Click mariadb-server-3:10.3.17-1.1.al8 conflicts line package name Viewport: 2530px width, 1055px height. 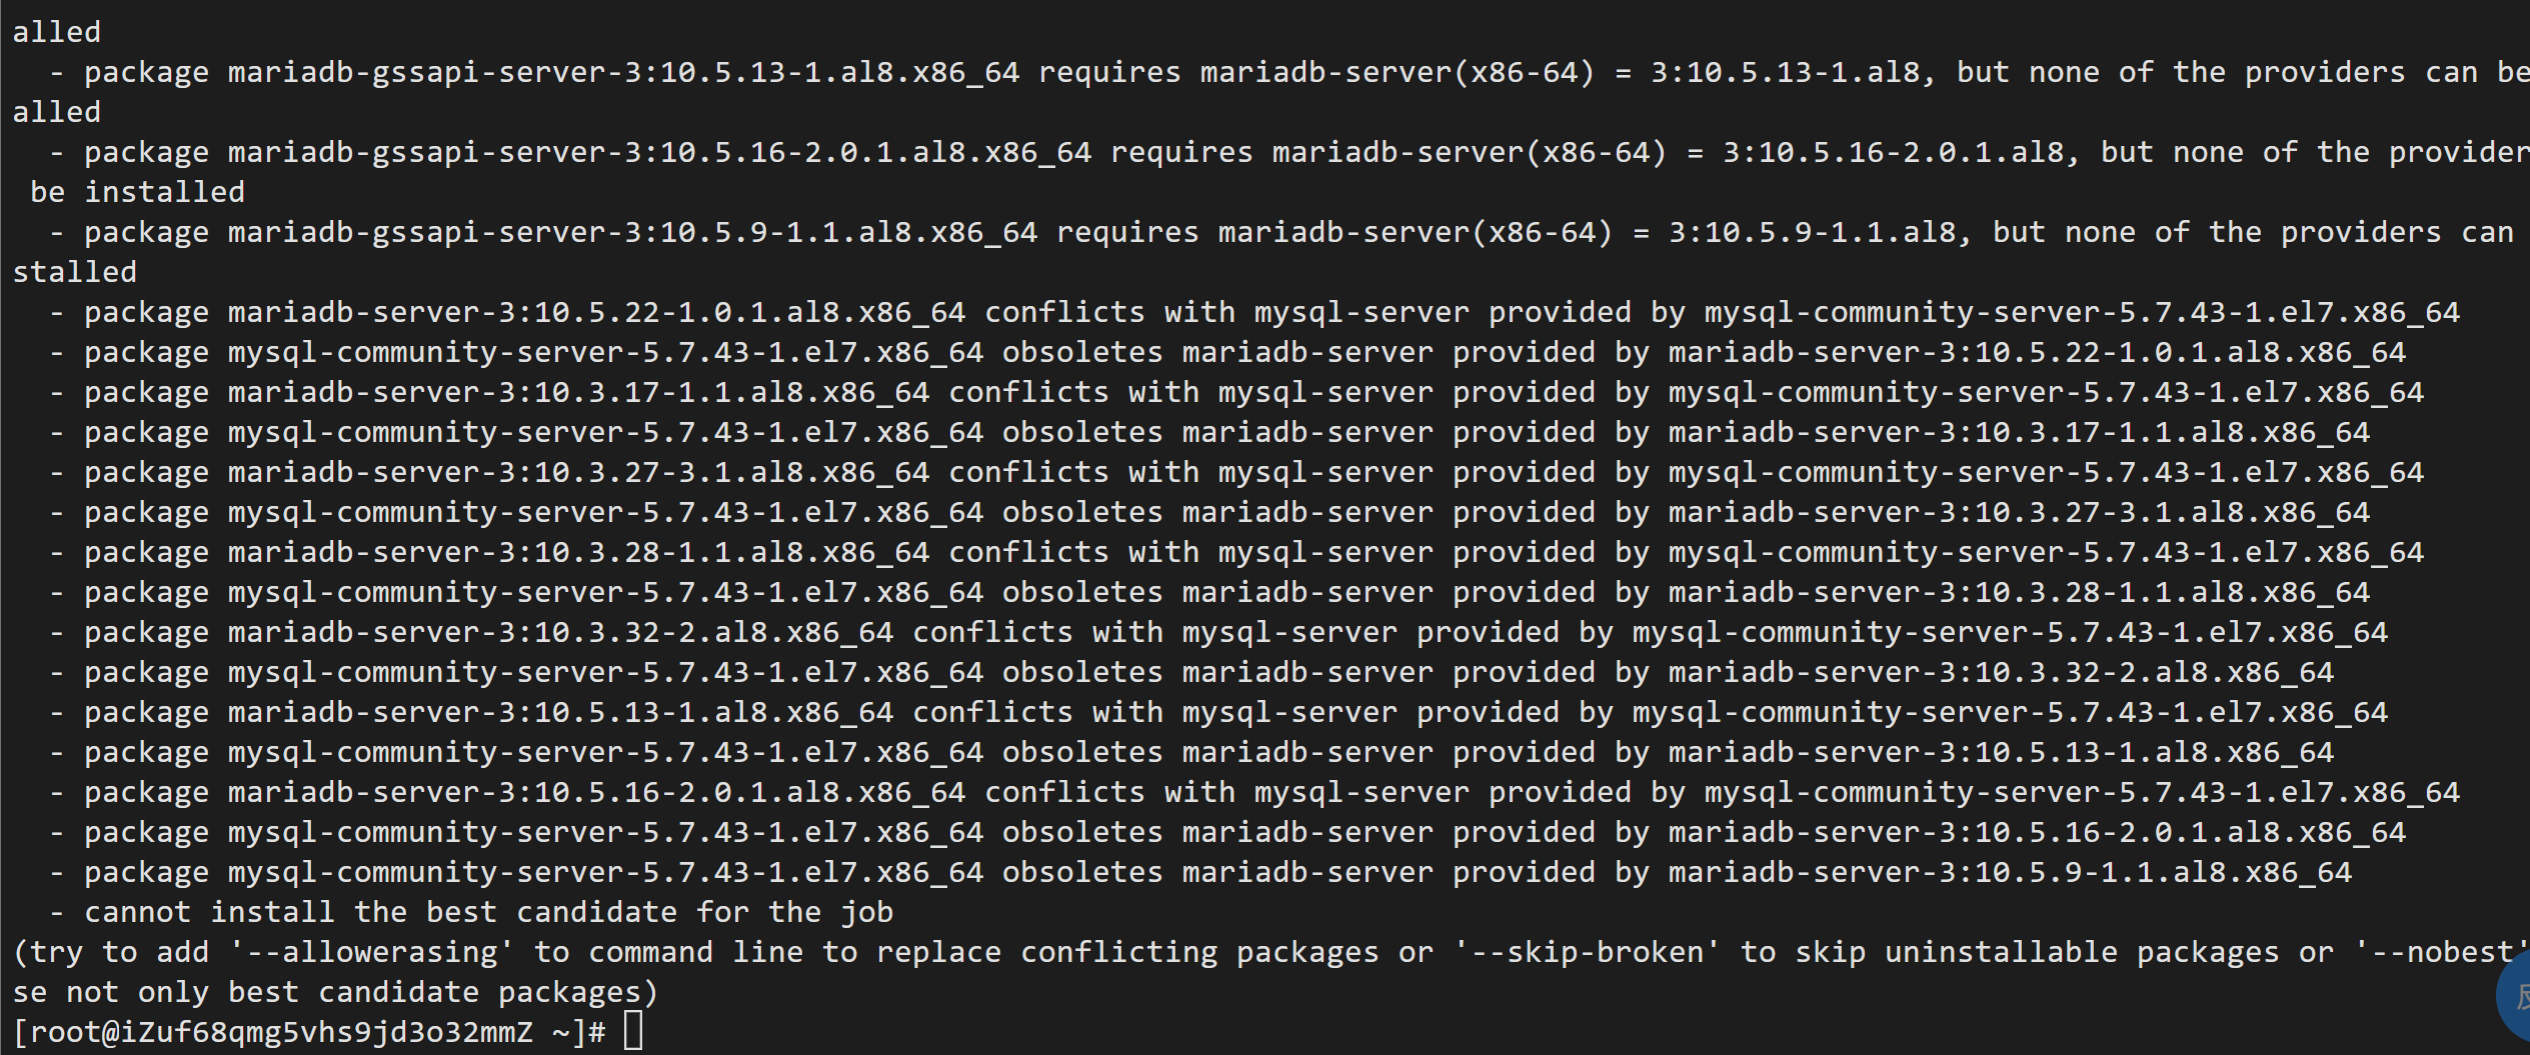tap(579, 392)
